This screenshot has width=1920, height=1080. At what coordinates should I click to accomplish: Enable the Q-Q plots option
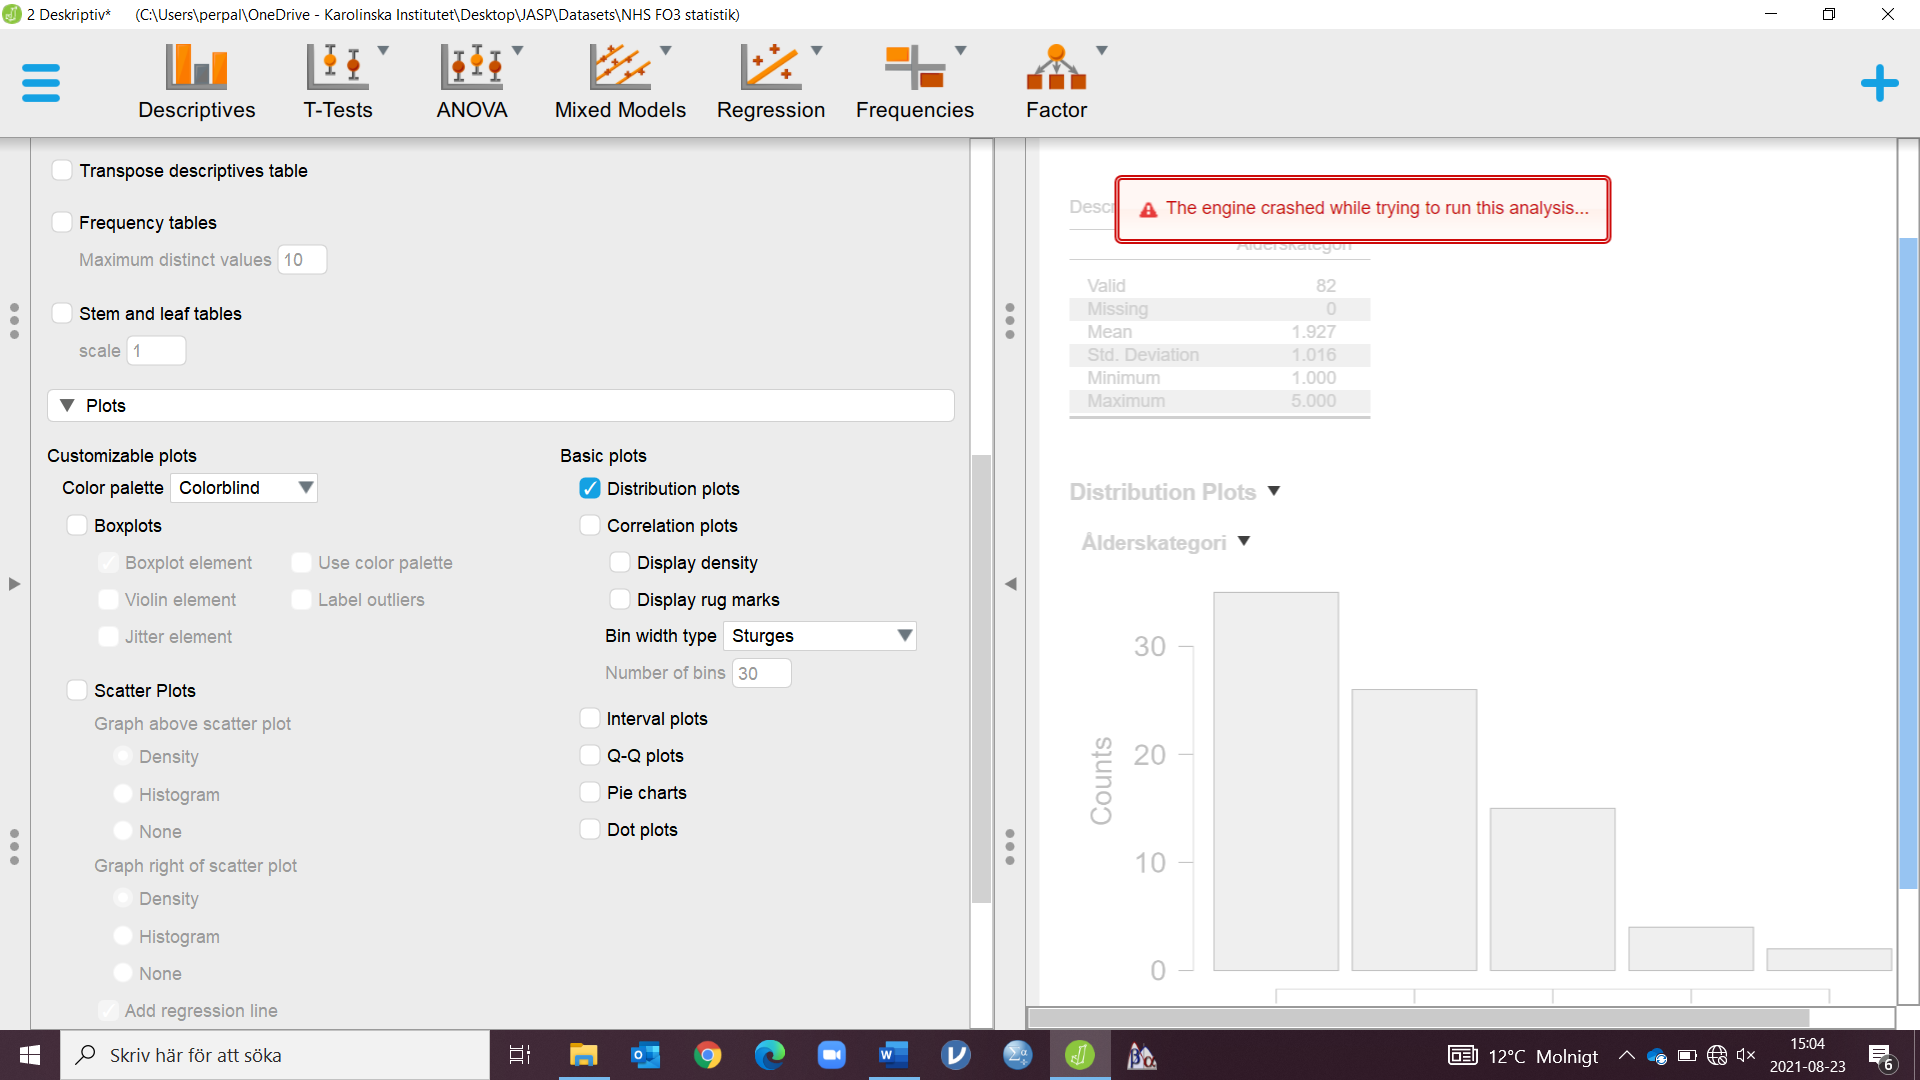click(x=589, y=755)
